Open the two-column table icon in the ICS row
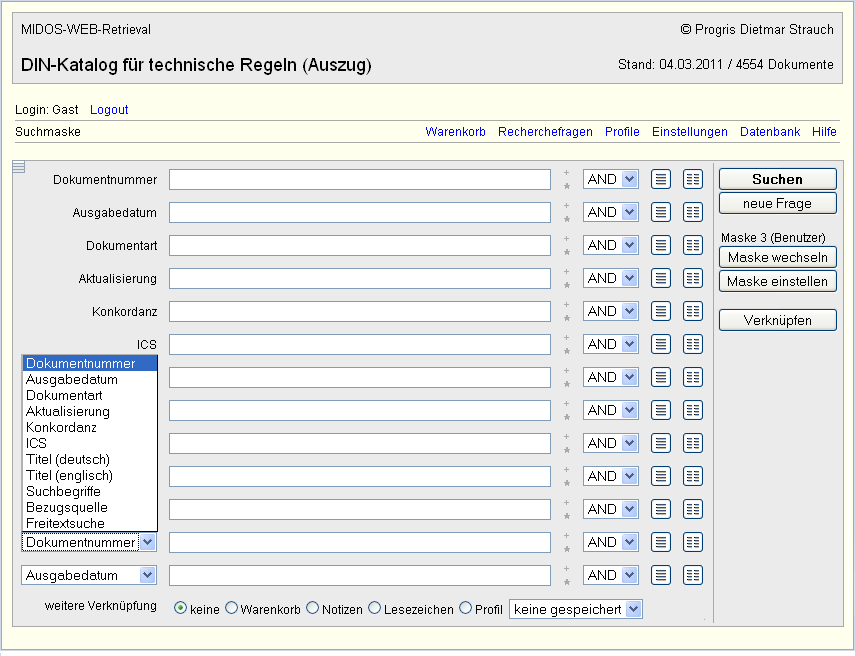The width and height of the screenshot is (855, 656). click(693, 344)
